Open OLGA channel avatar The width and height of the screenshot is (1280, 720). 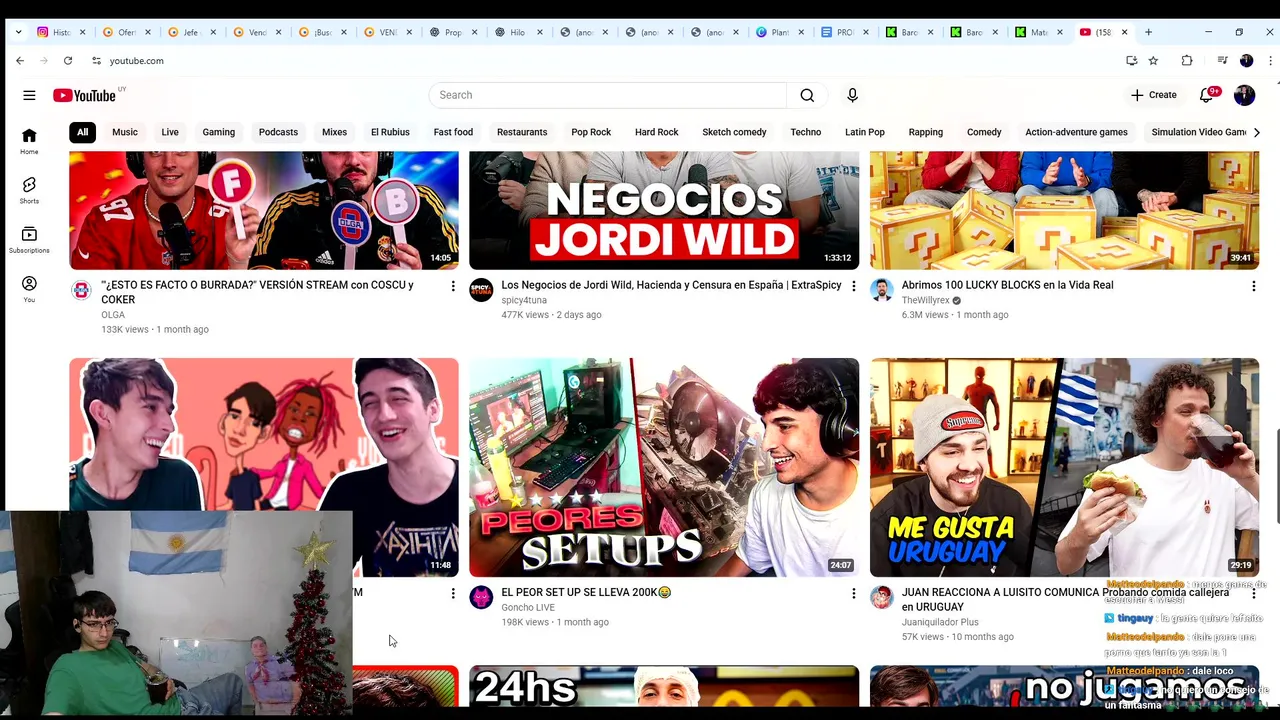tap(81, 290)
